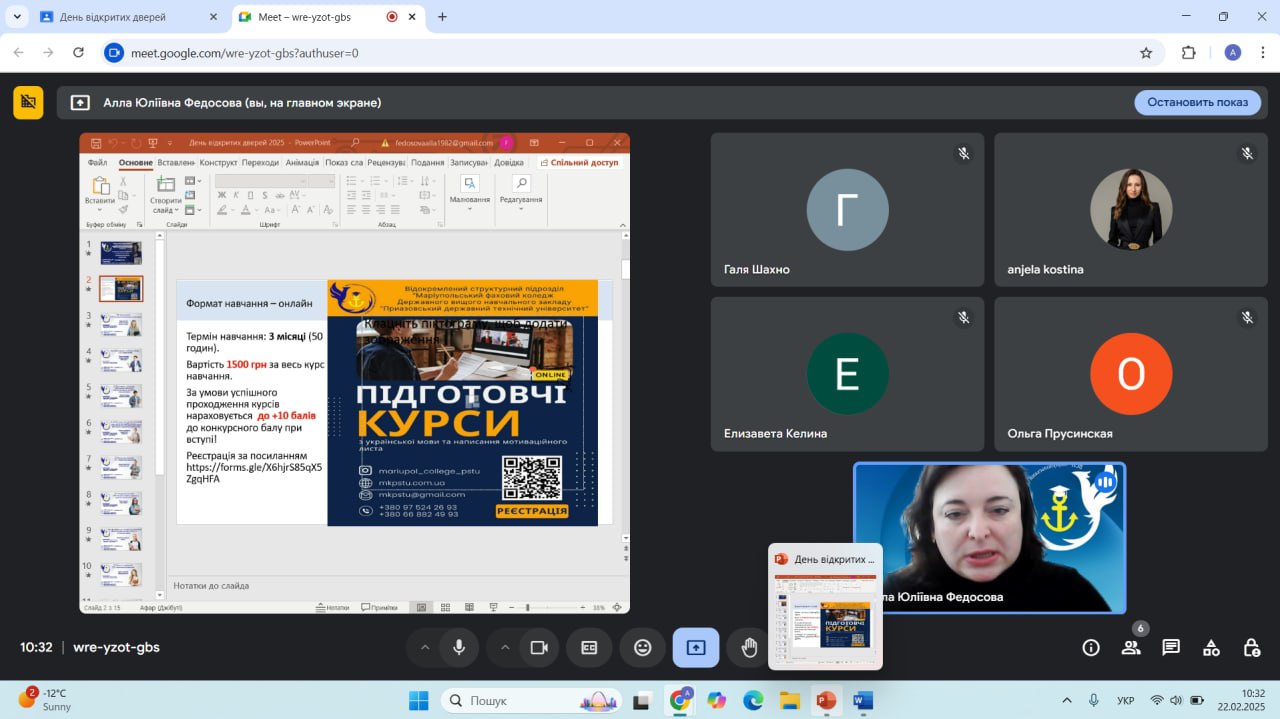Show hidden icons in system tray
The height and width of the screenshot is (719, 1280).
point(1067,700)
